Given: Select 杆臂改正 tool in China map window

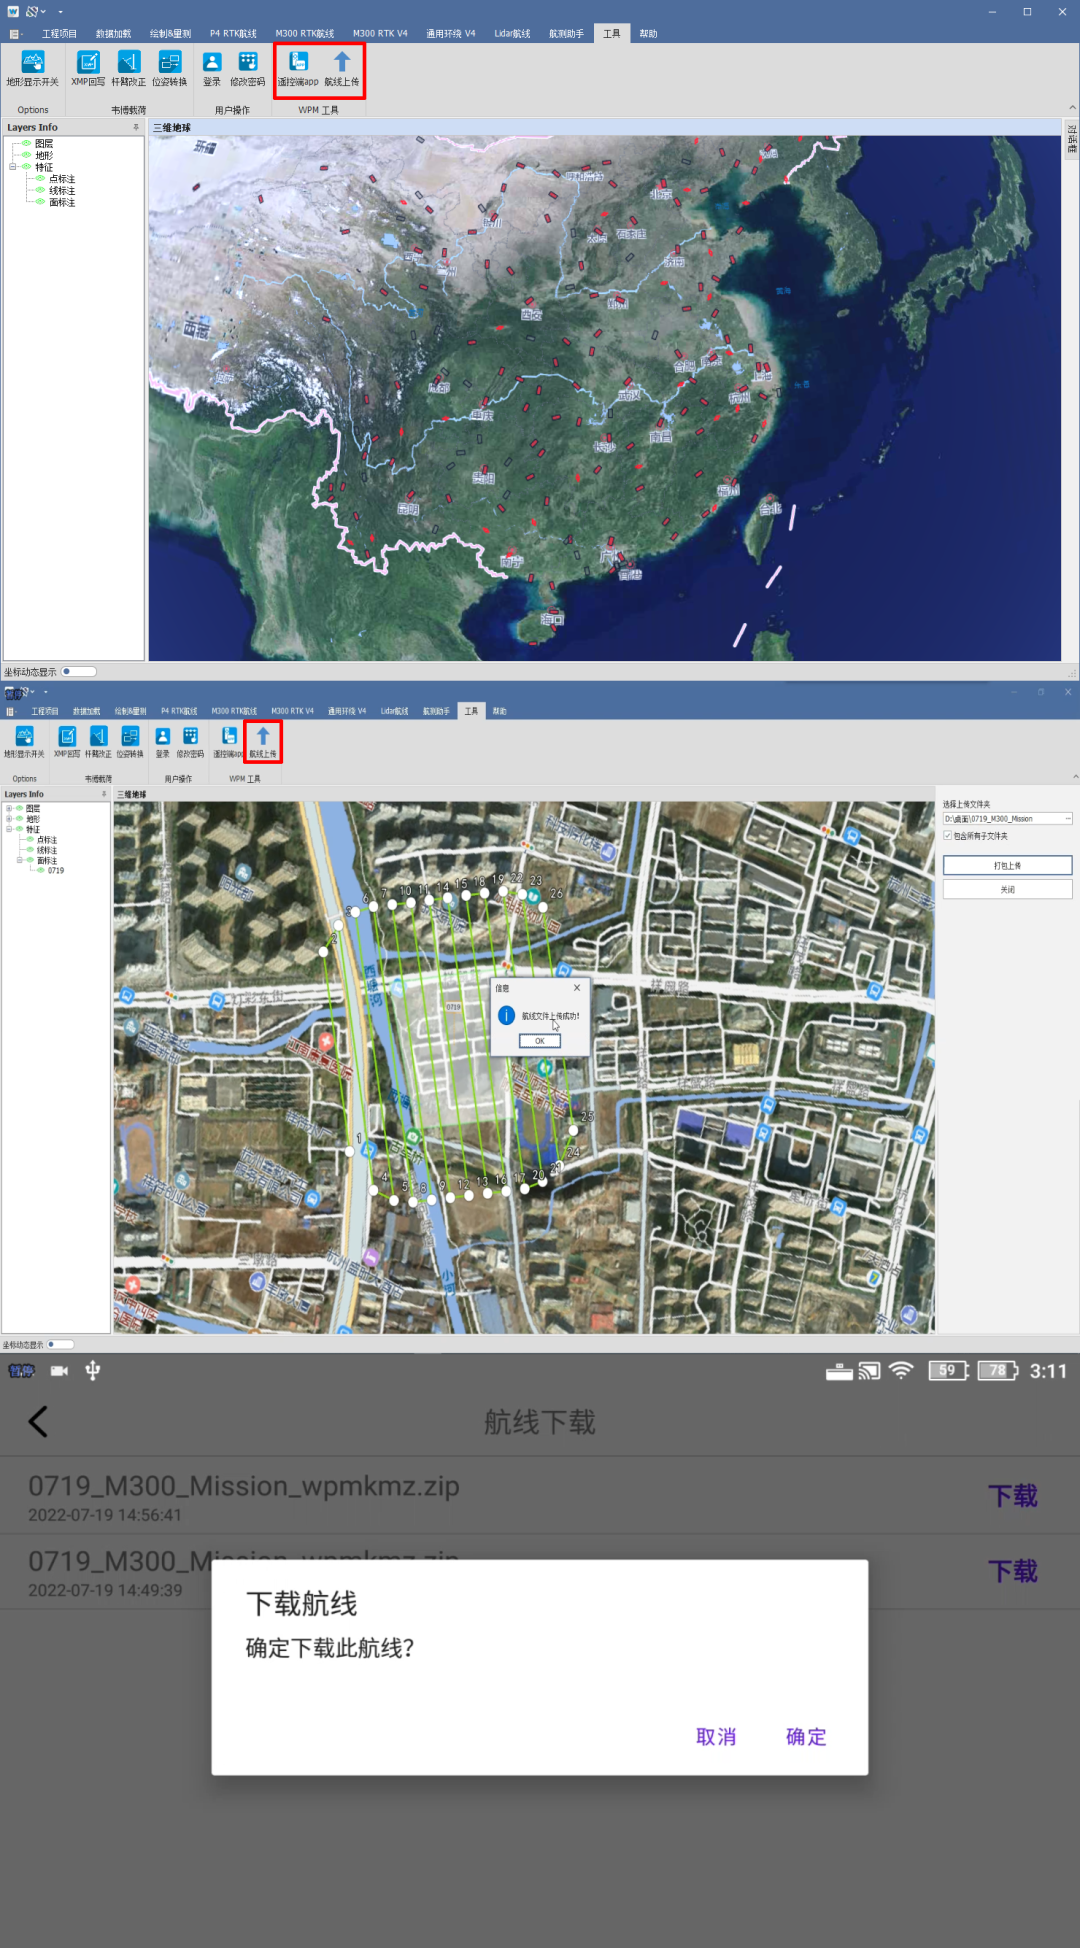Looking at the screenshot, I should tap(129, 62).
